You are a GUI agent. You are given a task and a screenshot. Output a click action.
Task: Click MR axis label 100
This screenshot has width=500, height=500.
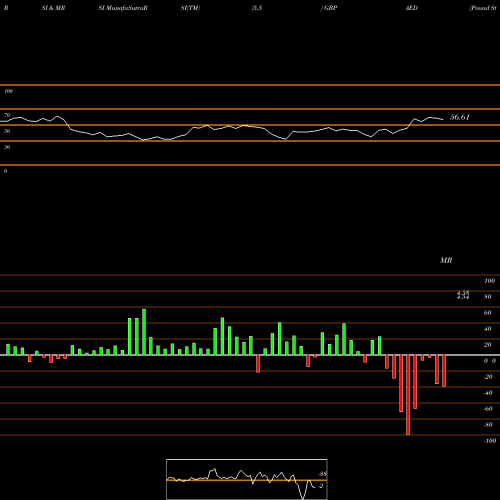click(489, 281)
